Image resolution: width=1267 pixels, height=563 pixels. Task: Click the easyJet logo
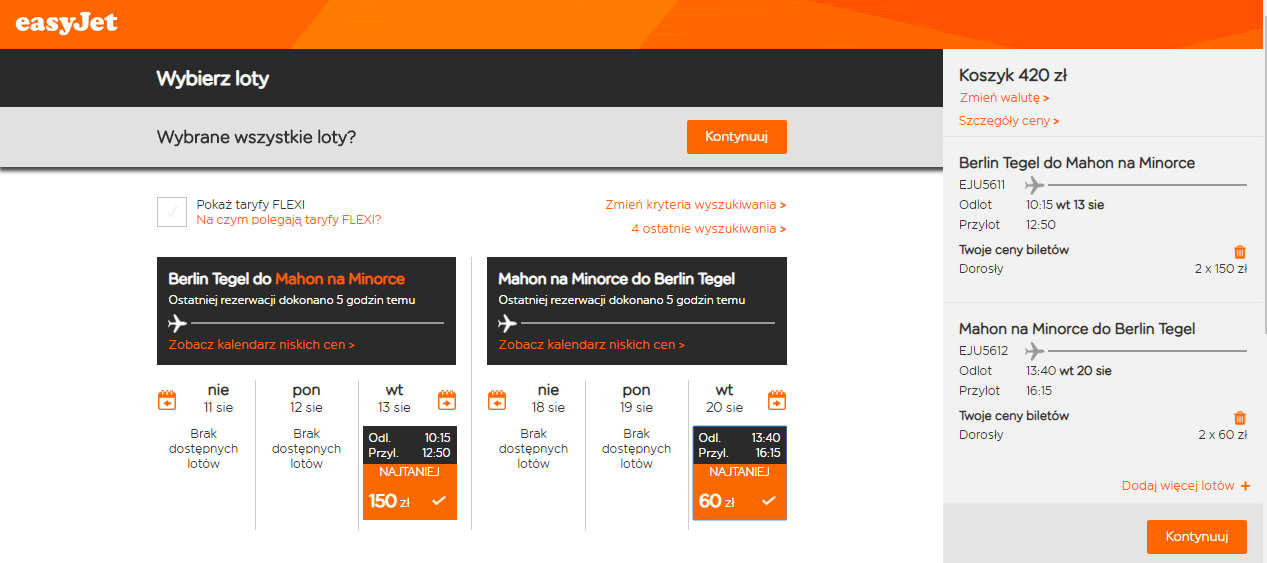pos(67,21)
